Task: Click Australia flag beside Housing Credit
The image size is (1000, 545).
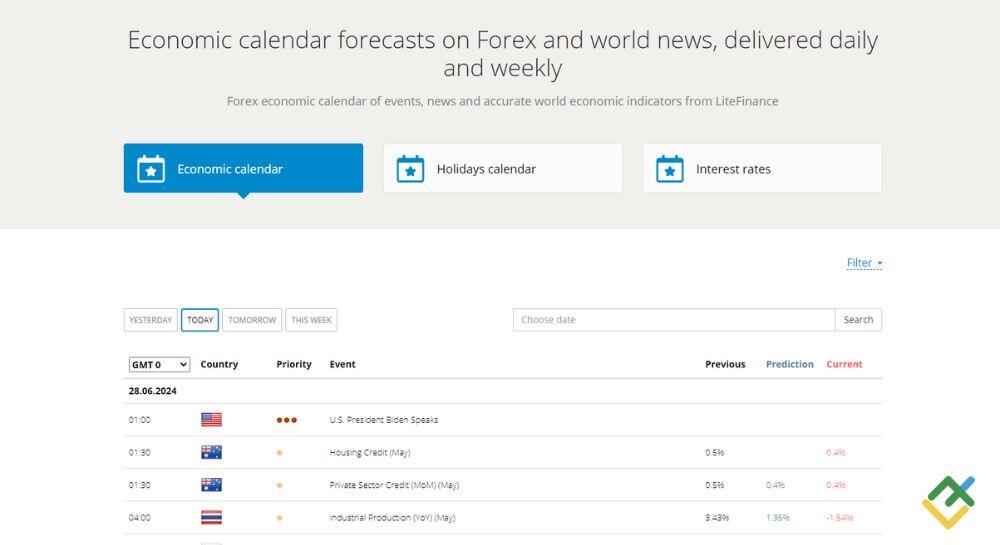Action: [211, 452]
